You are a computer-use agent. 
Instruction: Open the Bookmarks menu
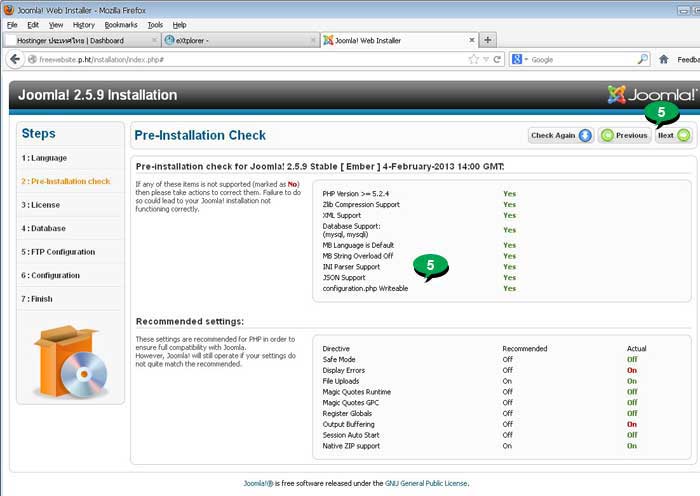[121, 25]
